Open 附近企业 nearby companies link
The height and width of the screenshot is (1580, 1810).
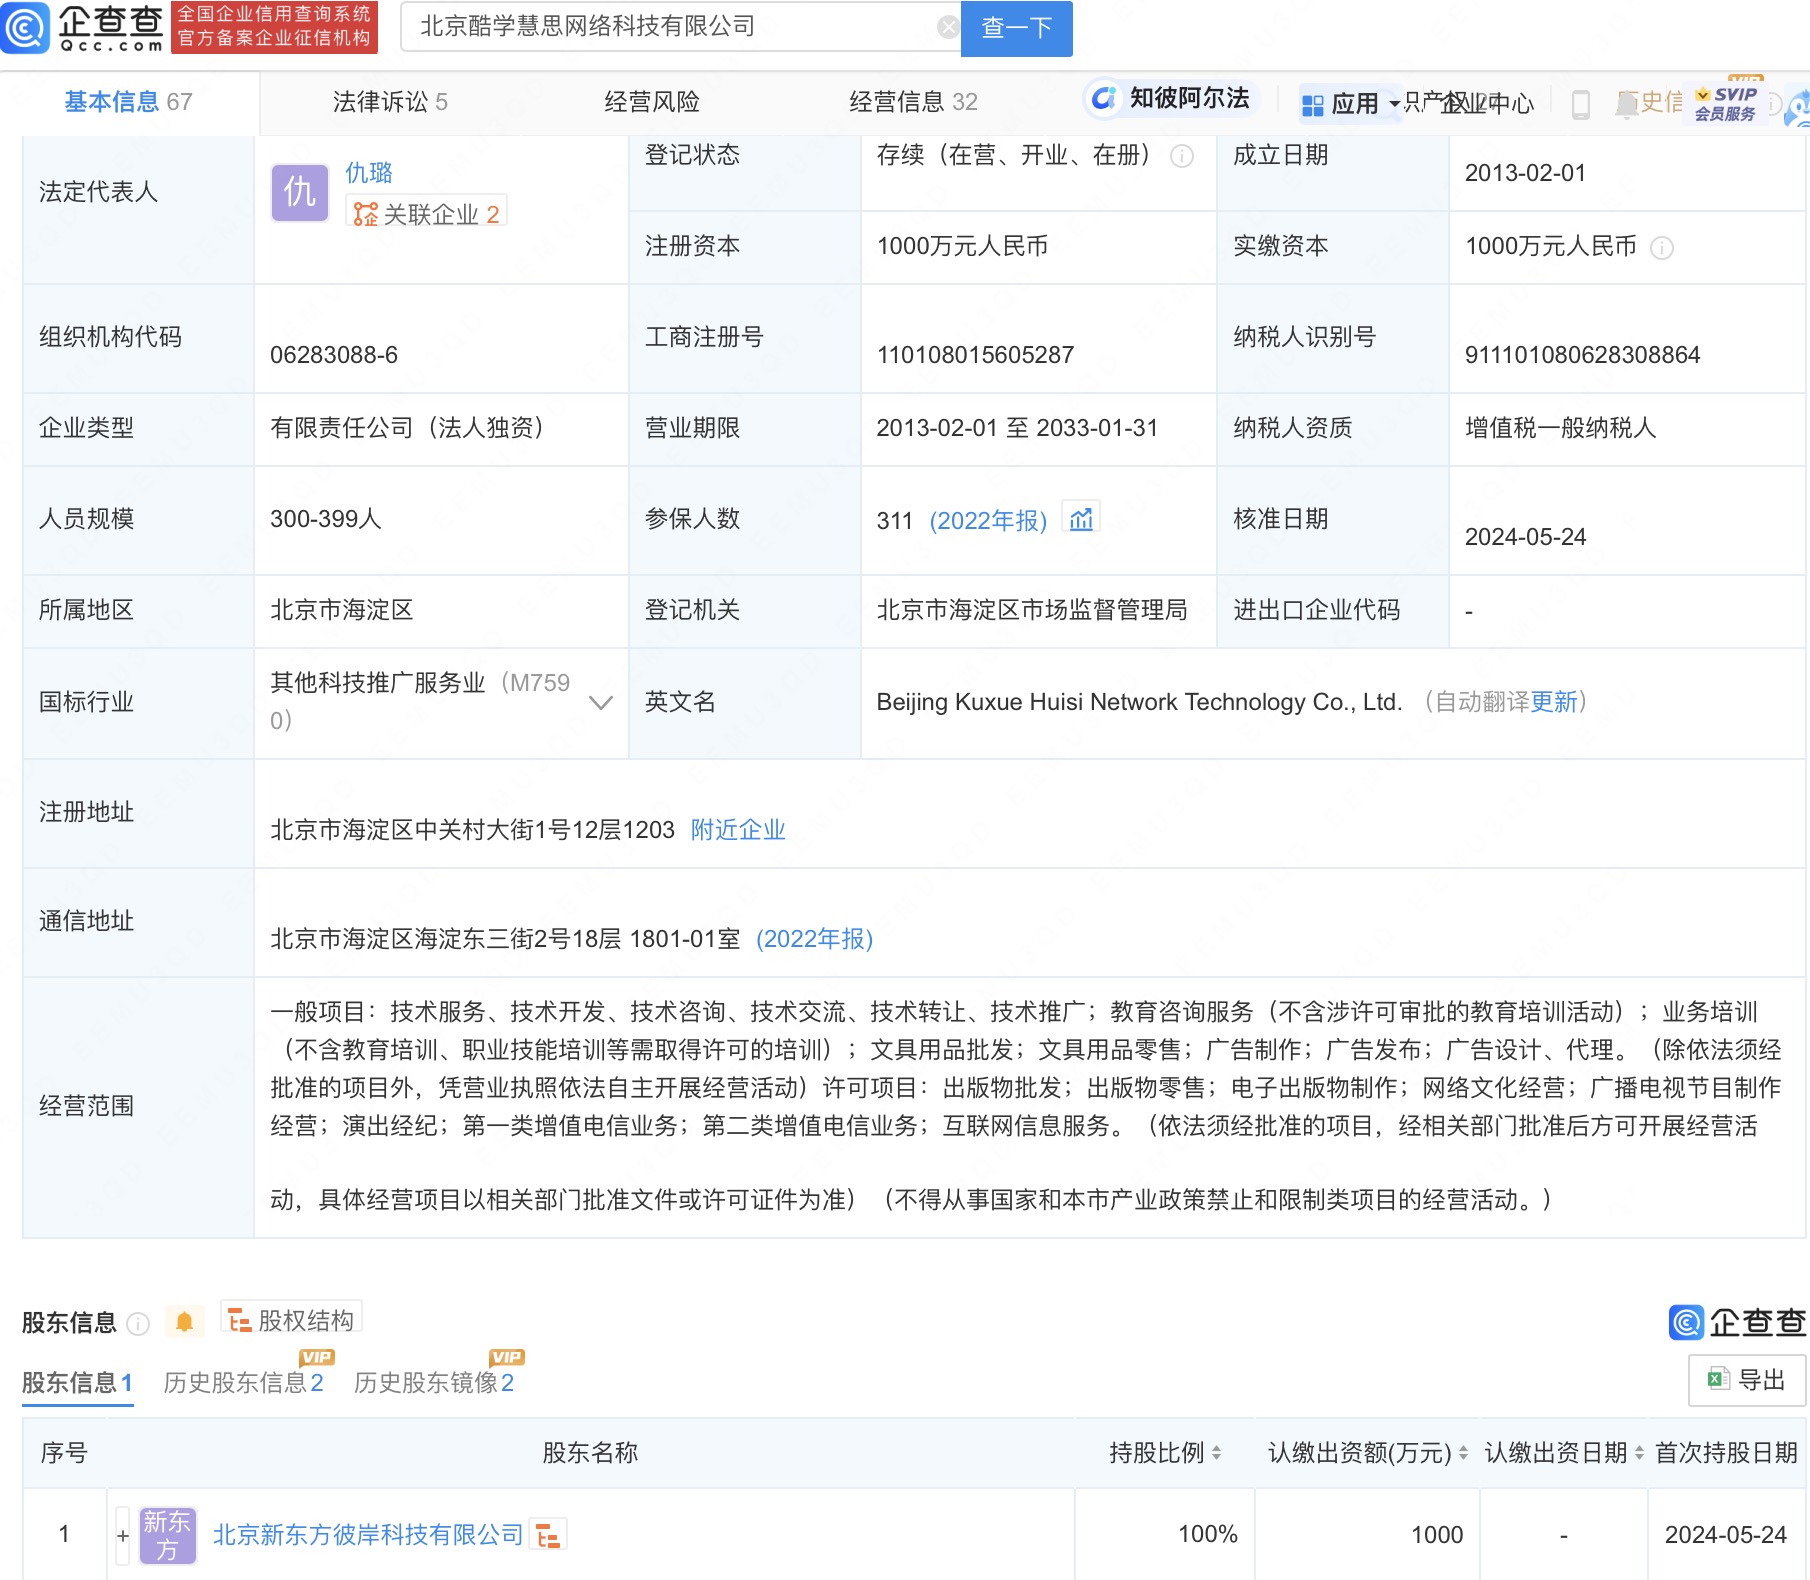[x=738, y=830]
